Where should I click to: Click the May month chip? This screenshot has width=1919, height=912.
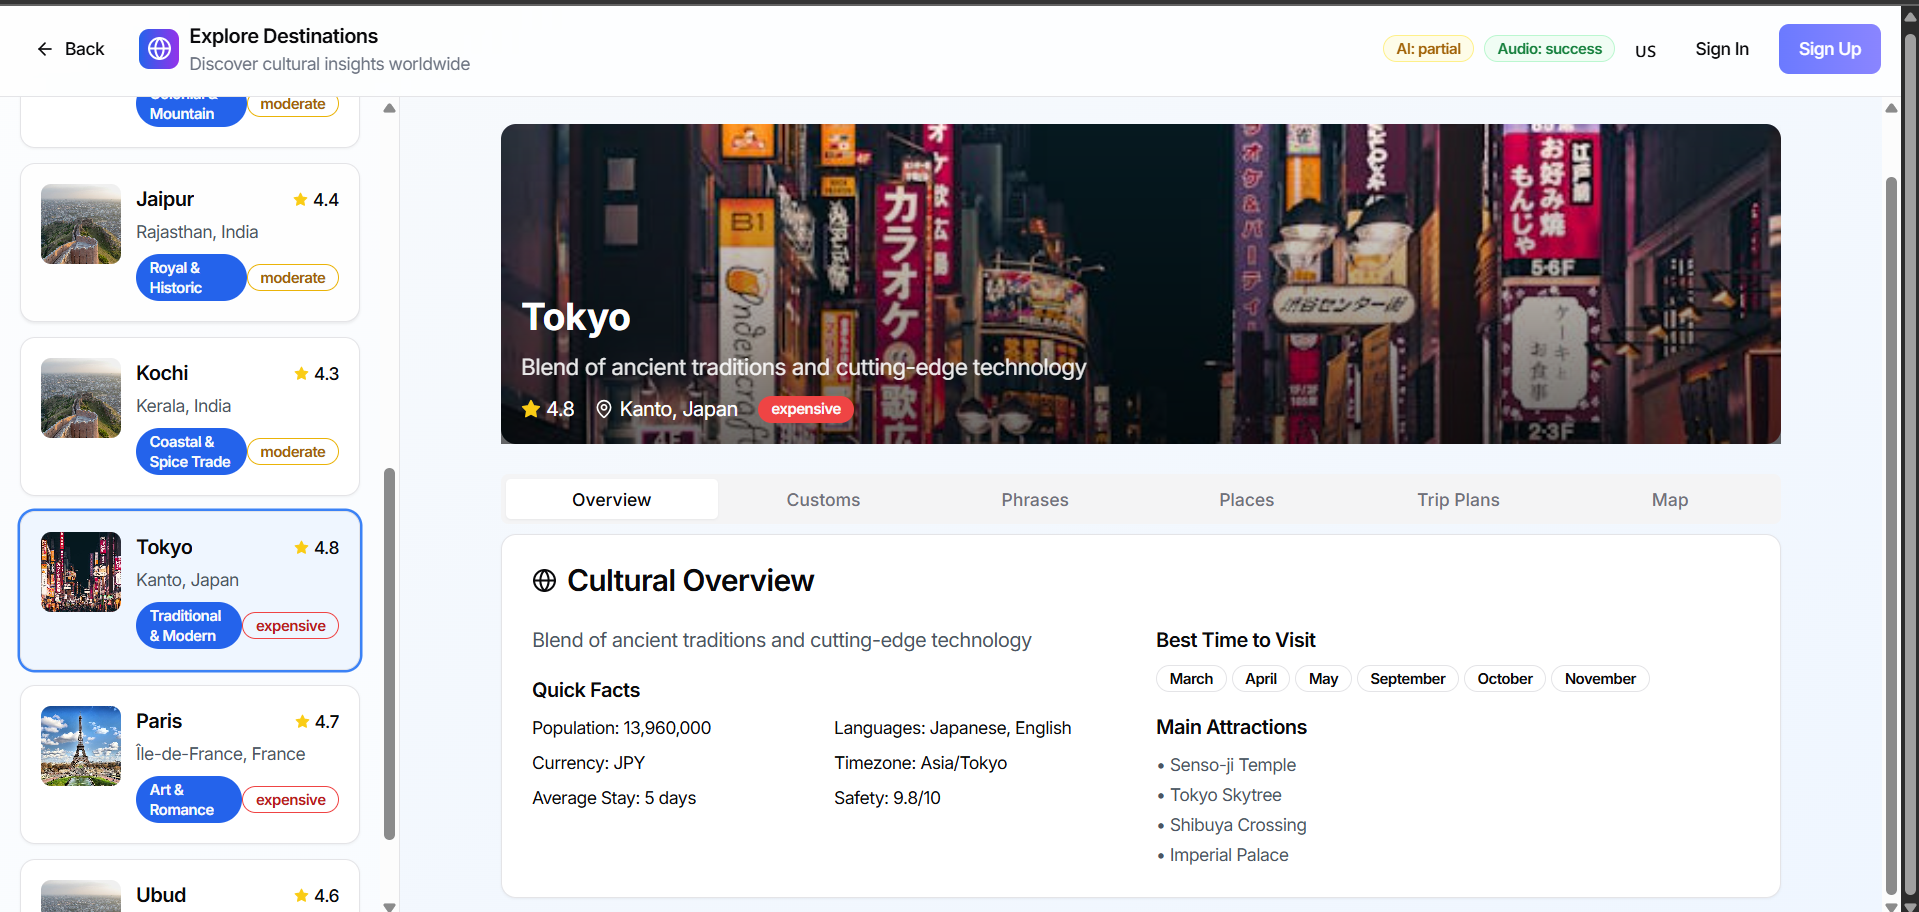coord(1323,679)
